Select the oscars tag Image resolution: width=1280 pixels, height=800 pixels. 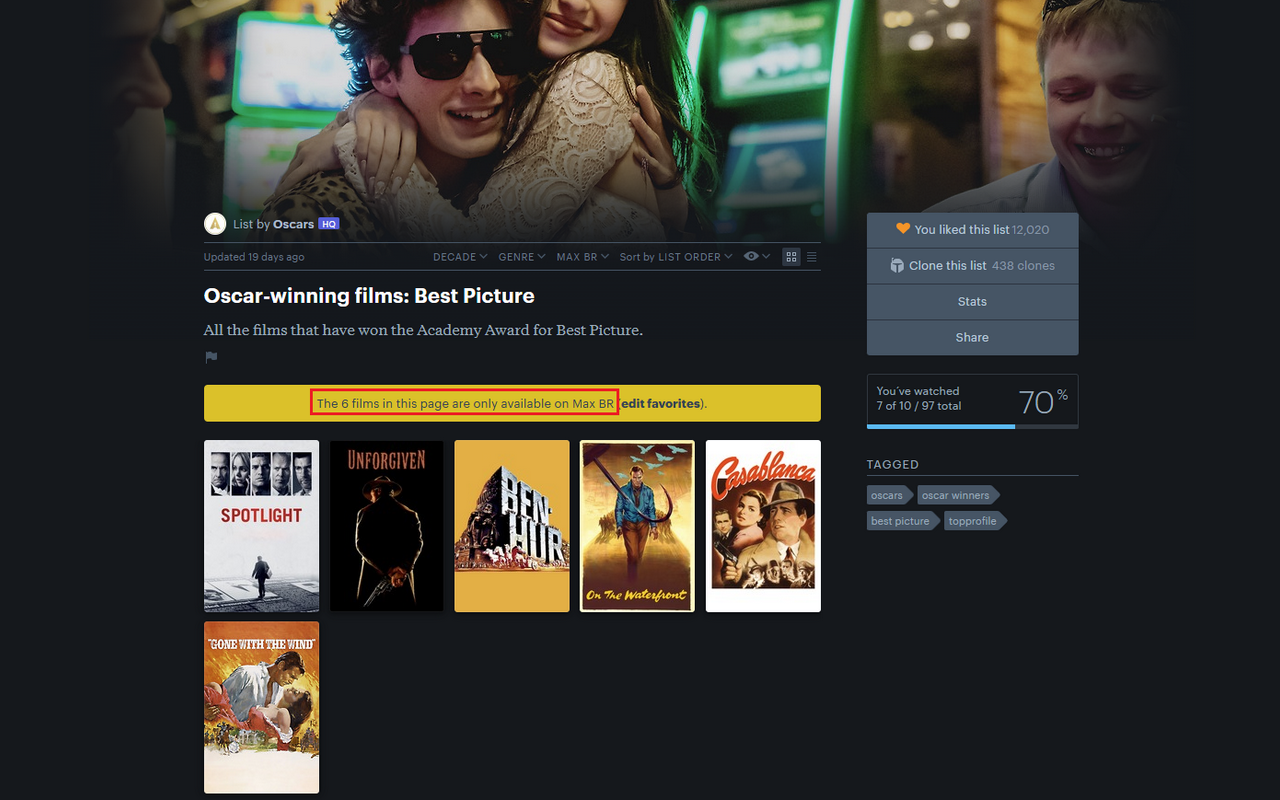888,495
